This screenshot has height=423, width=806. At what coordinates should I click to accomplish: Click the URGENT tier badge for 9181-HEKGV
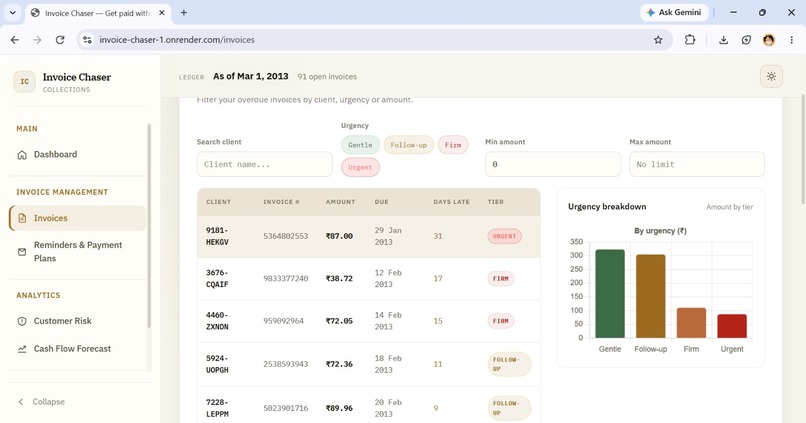point(504,236)
